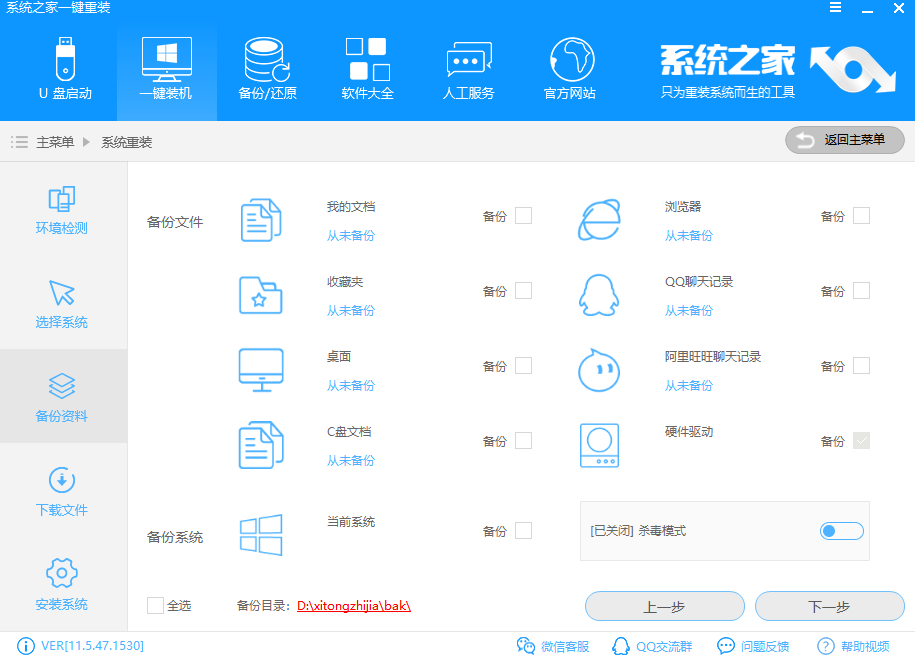Open the backup directory link D:\xitongzhijia\bak\
Viewport: 915px width, 661px height.
tap(352, 605)
